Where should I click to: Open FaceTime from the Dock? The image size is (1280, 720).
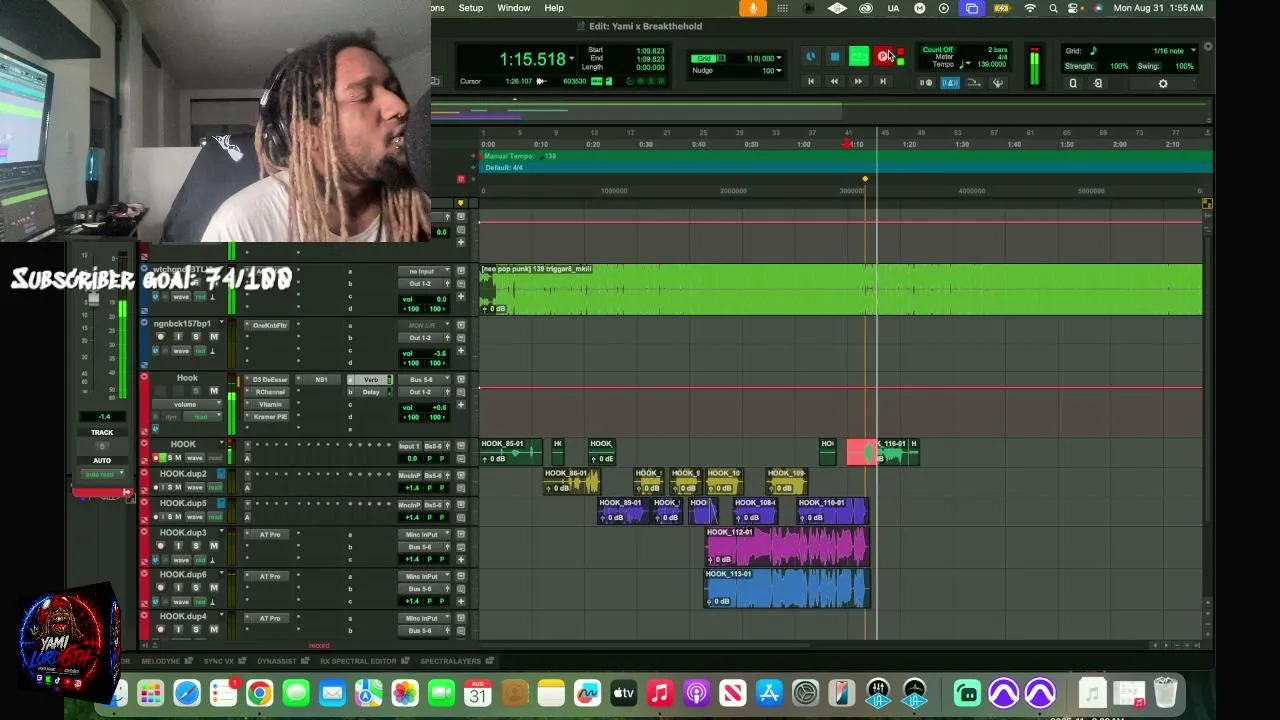[441, 693]
